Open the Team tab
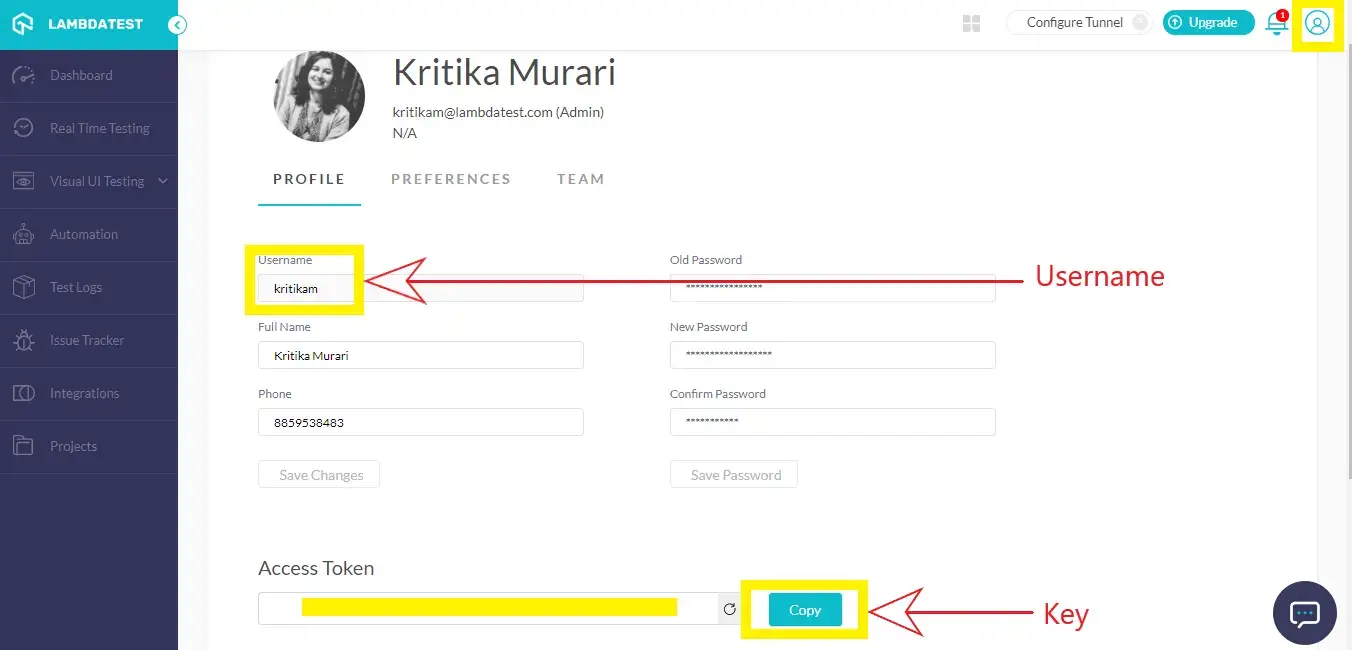 580,178
